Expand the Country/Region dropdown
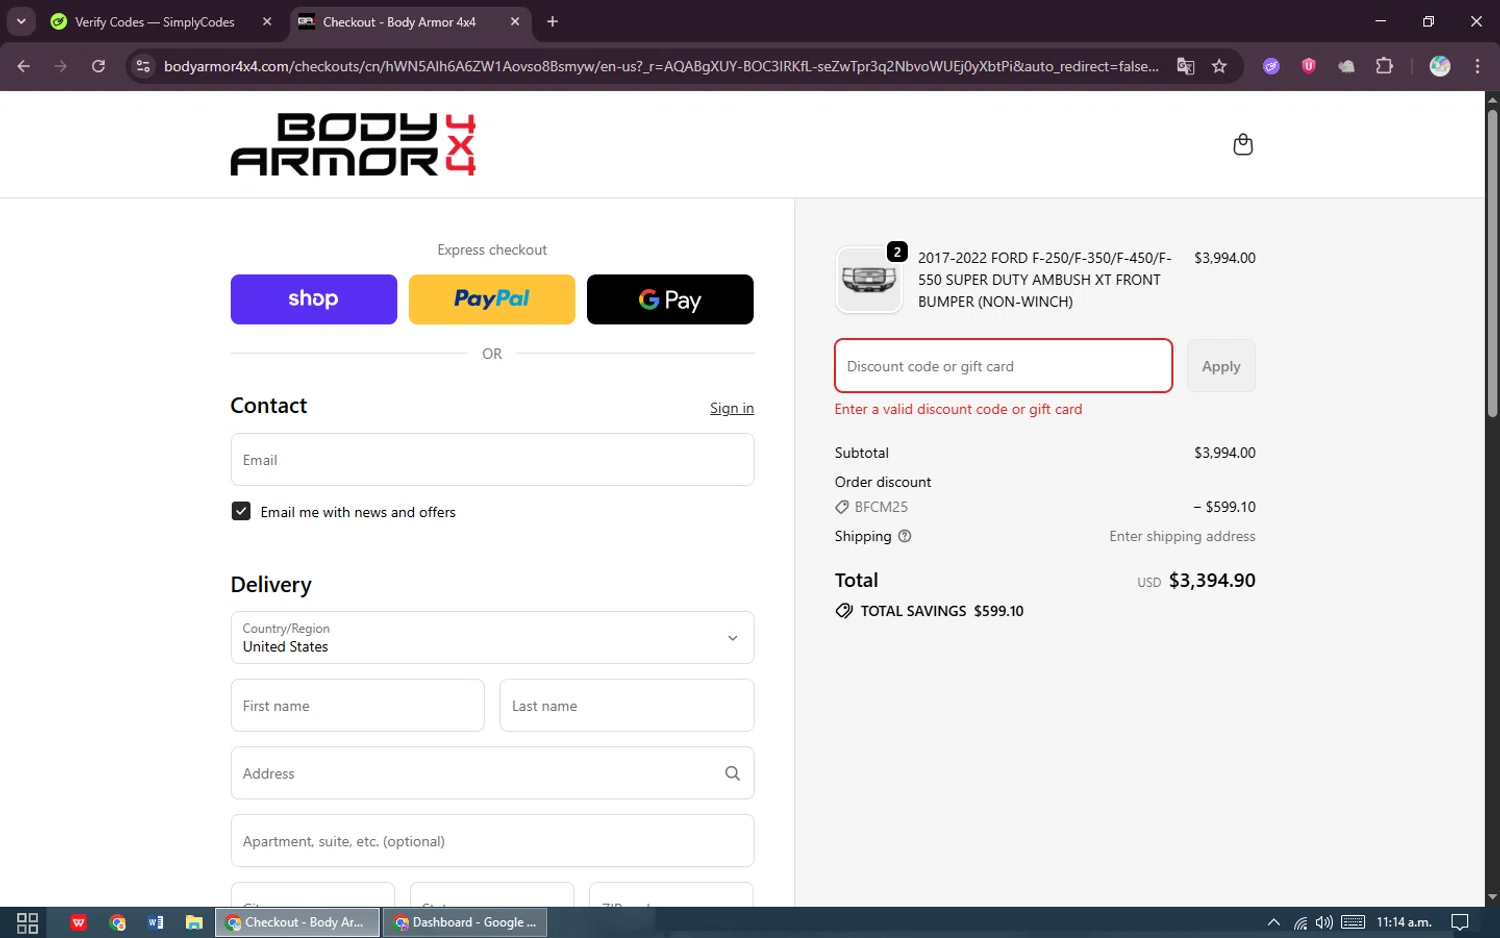 [x=492, y=638]
